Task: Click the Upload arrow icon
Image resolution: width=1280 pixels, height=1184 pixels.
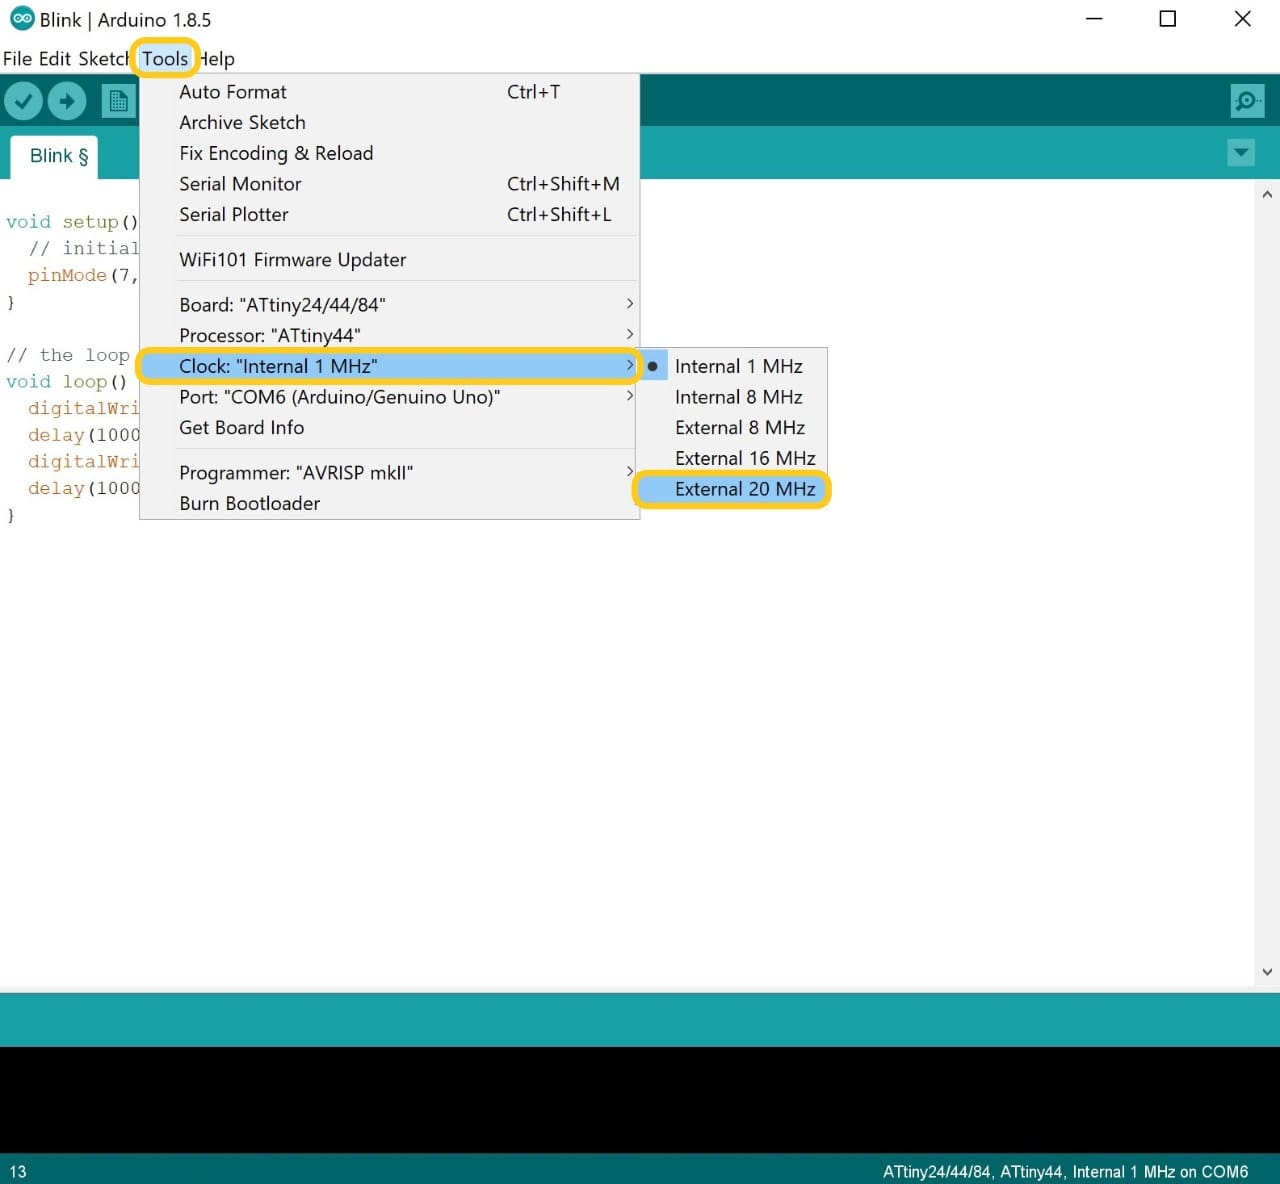Action: tap(67, 101)
